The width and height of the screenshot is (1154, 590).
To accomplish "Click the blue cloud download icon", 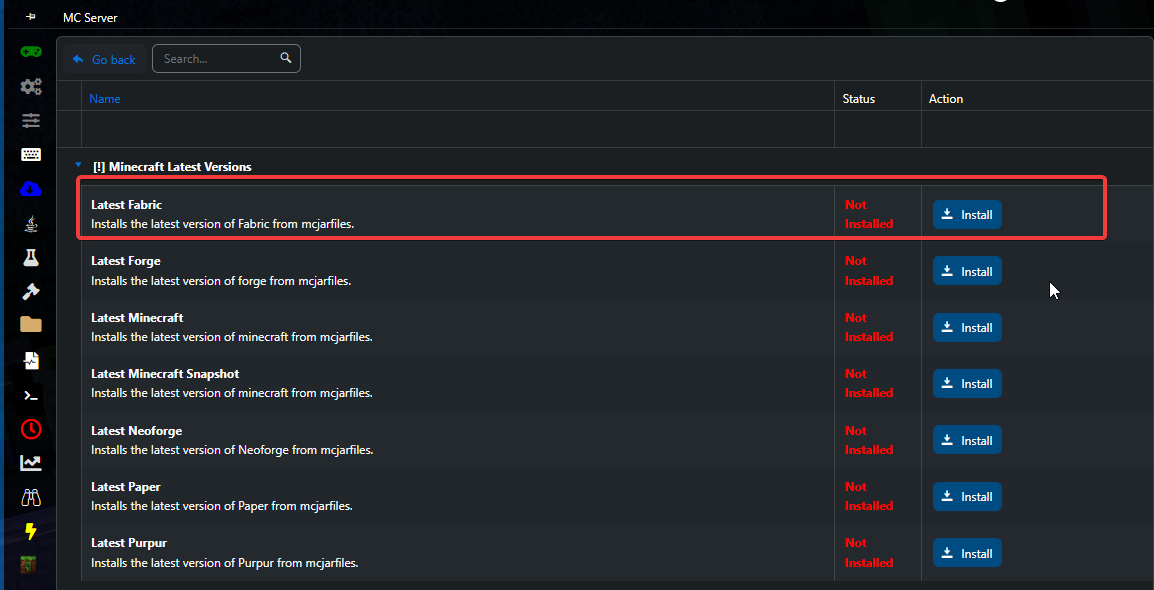I will pos(31,189).
